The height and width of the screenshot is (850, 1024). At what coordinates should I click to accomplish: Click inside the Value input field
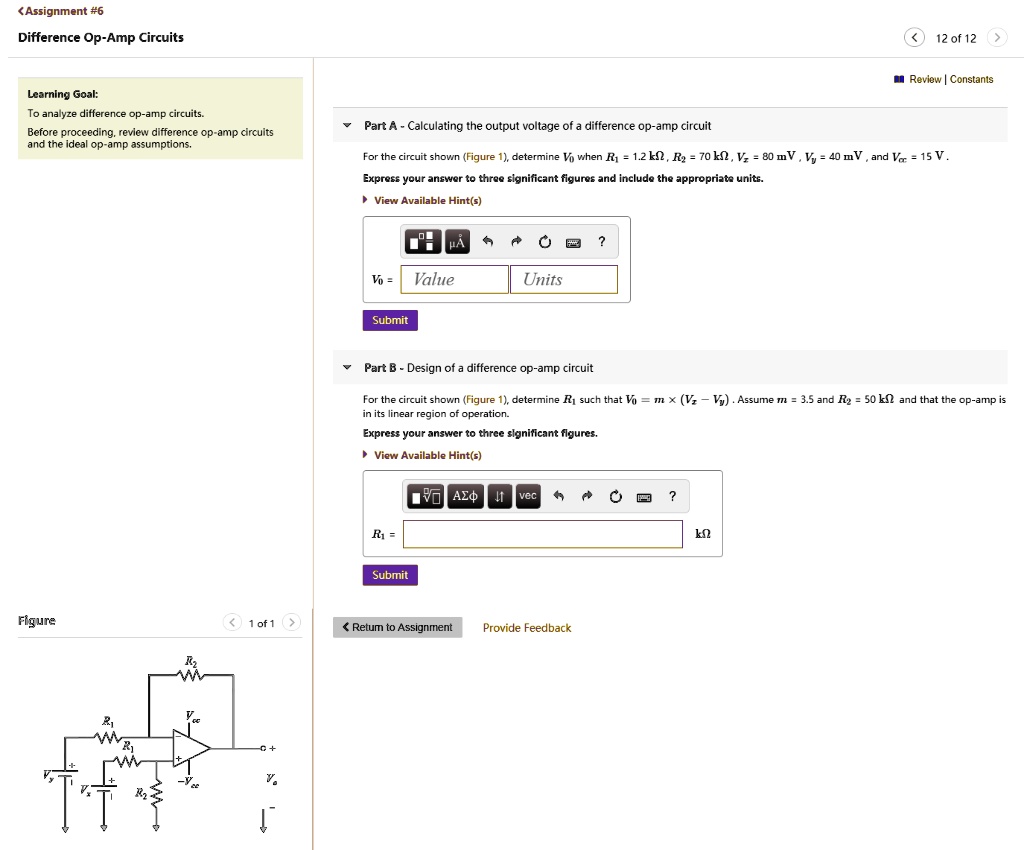[453, 279]
